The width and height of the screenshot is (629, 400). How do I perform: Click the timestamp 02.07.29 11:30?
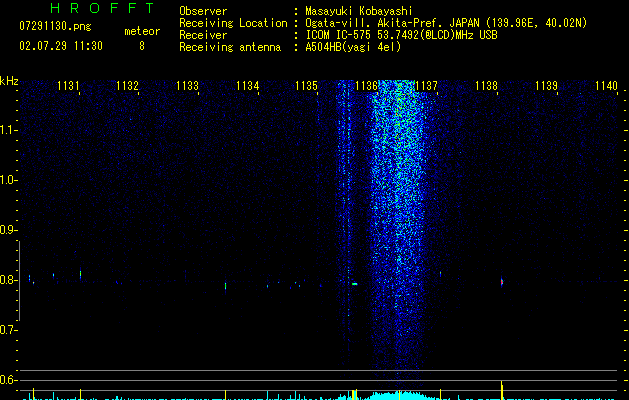tap(61, 46)
